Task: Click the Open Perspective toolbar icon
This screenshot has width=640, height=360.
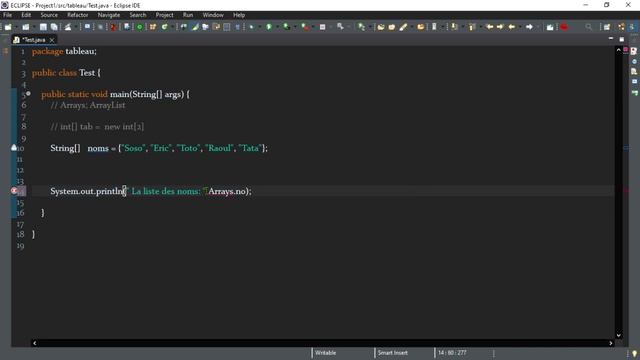Action: pos(607,27)
